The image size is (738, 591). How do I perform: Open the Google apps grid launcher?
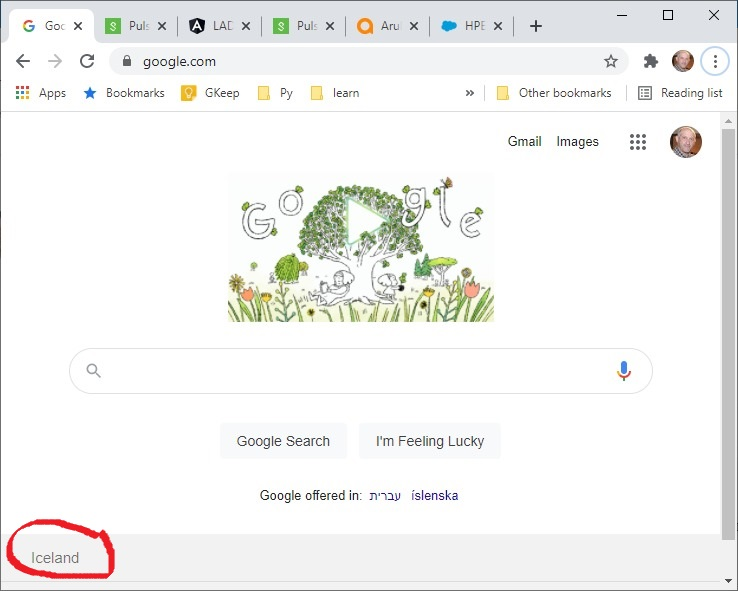click(x=638, y=142)
